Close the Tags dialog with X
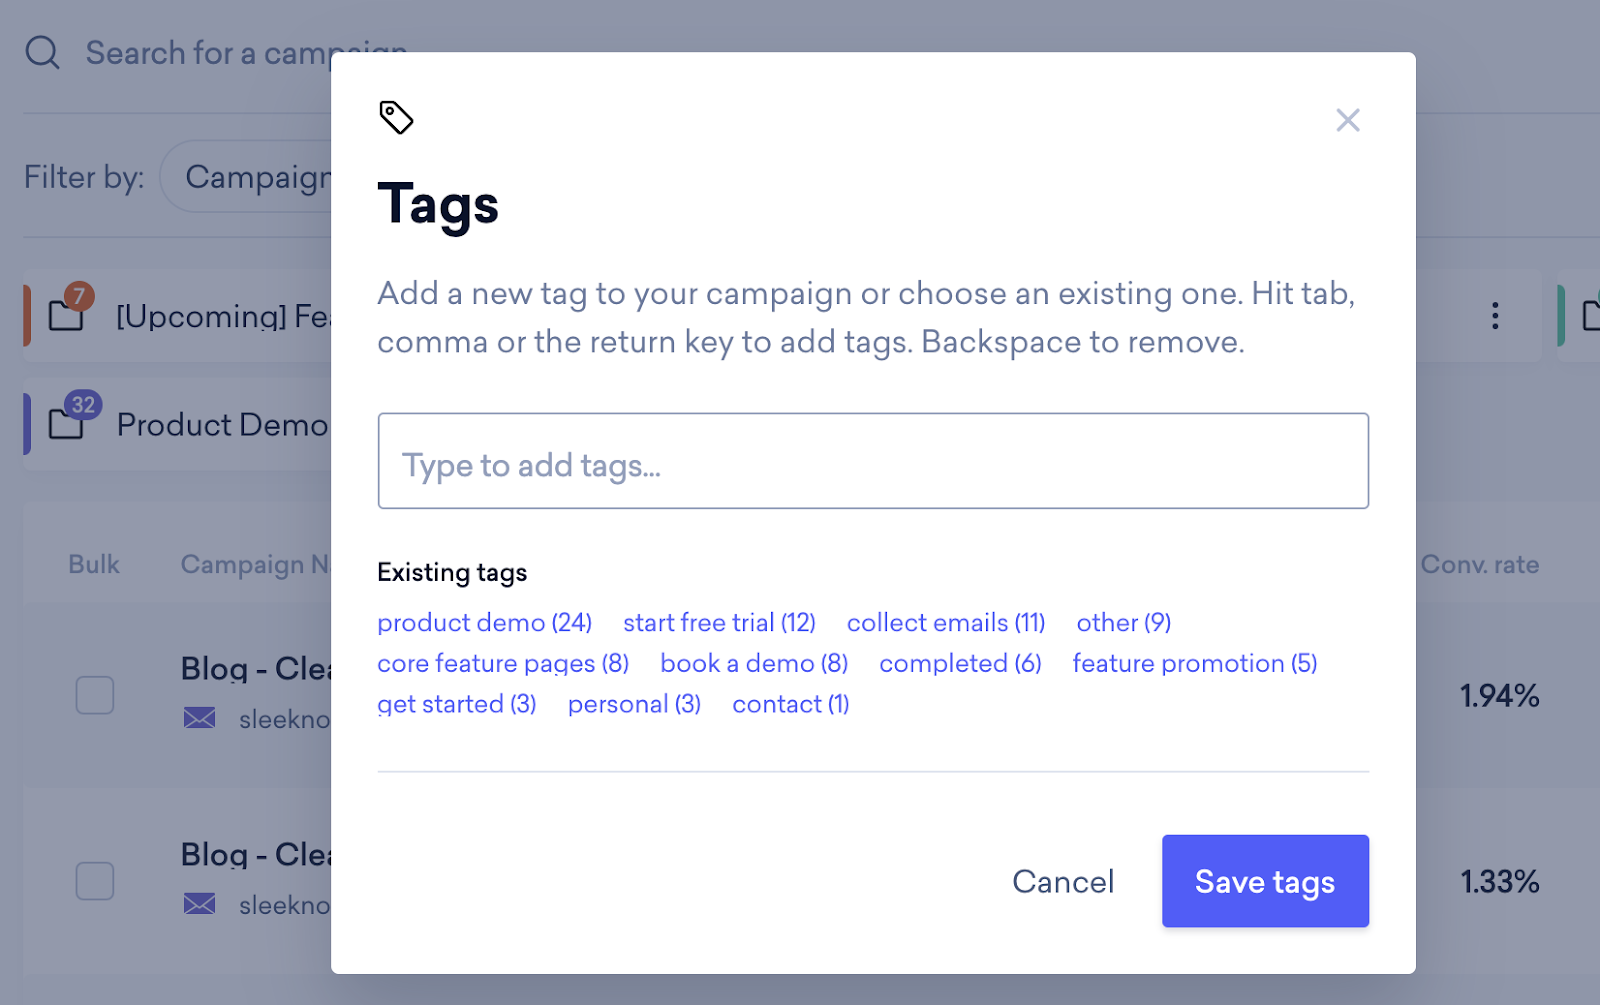Screen dimensions: 1600x1005 [x=1347, y=120]
